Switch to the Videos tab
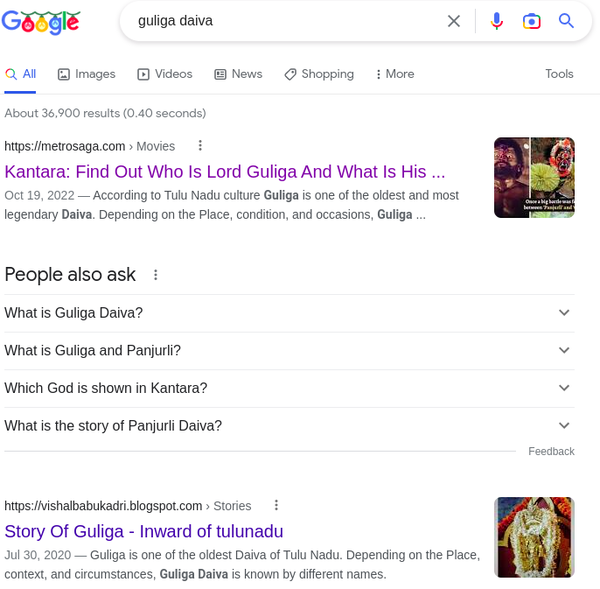The width and height of the screenshot is (600, 589). [165, 74]
